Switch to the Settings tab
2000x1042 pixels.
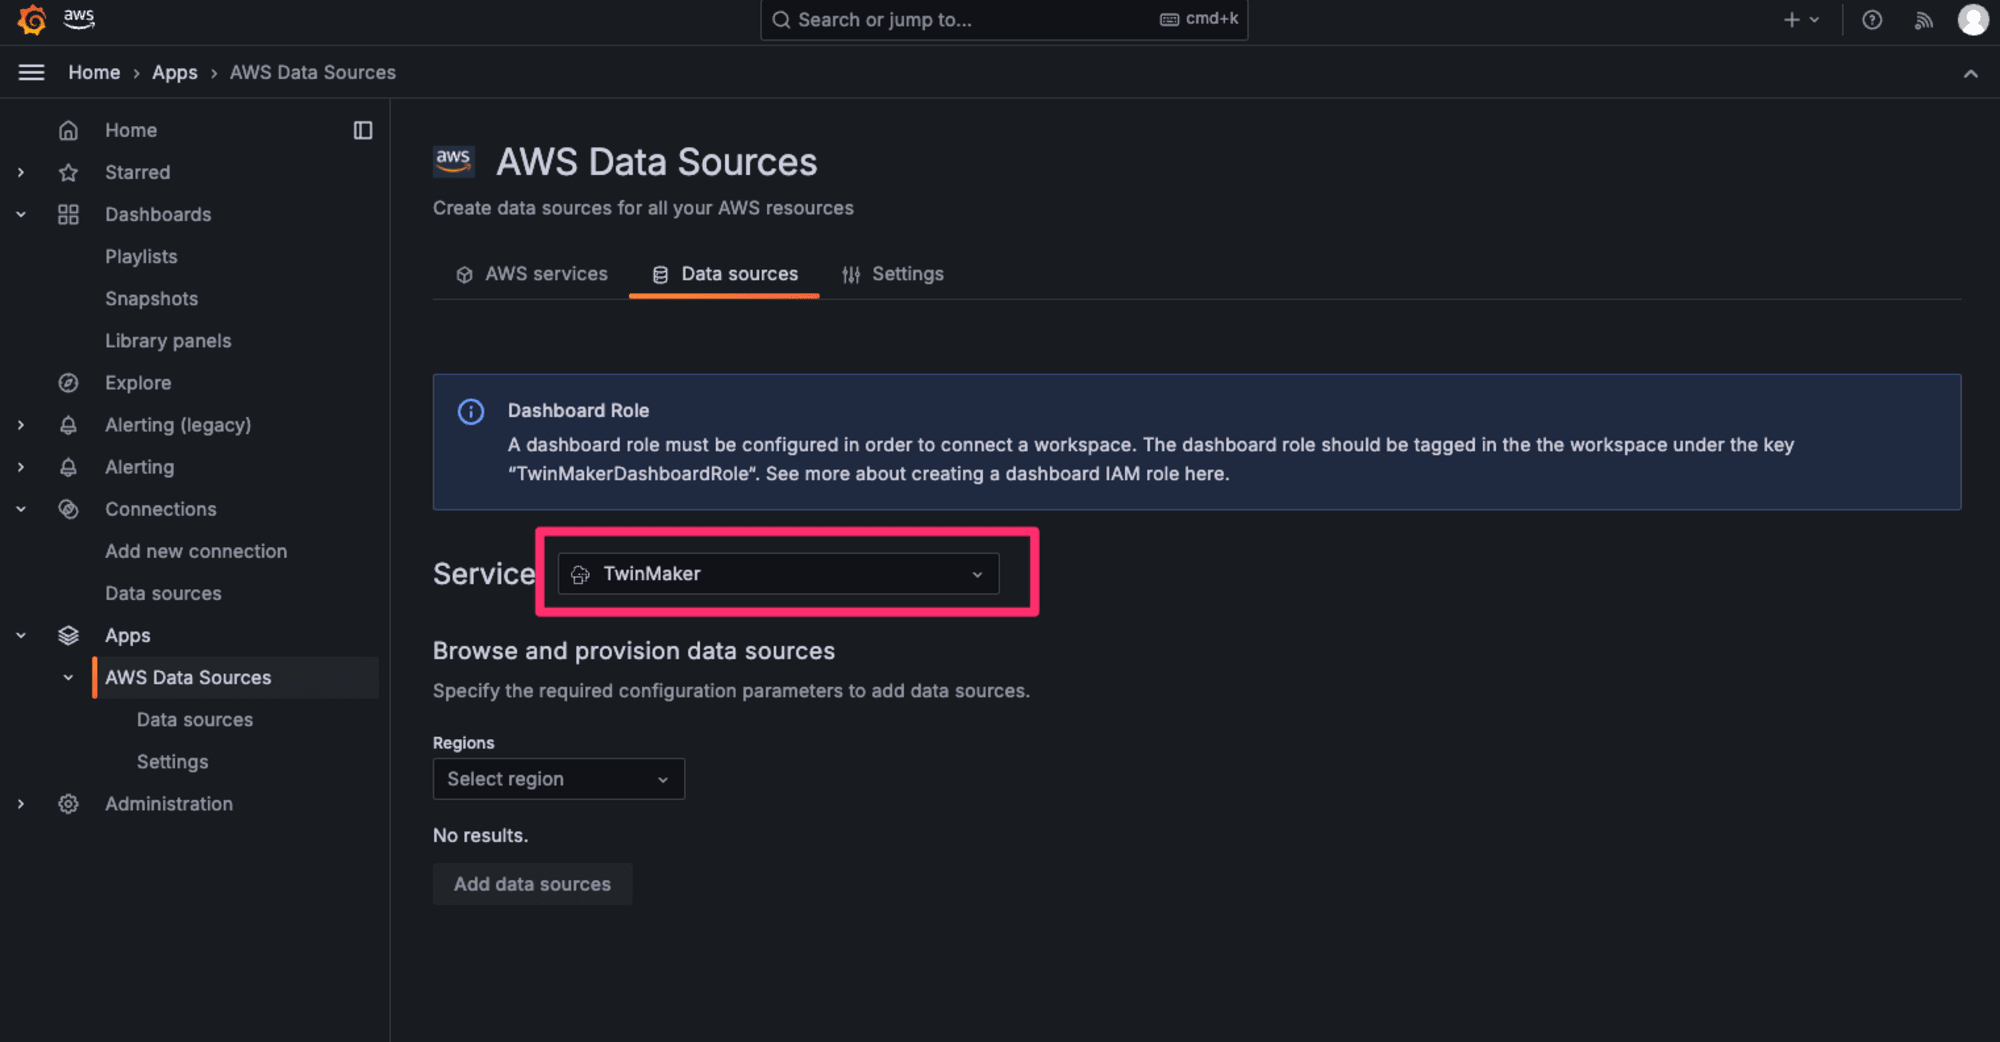tap(893, 274)
